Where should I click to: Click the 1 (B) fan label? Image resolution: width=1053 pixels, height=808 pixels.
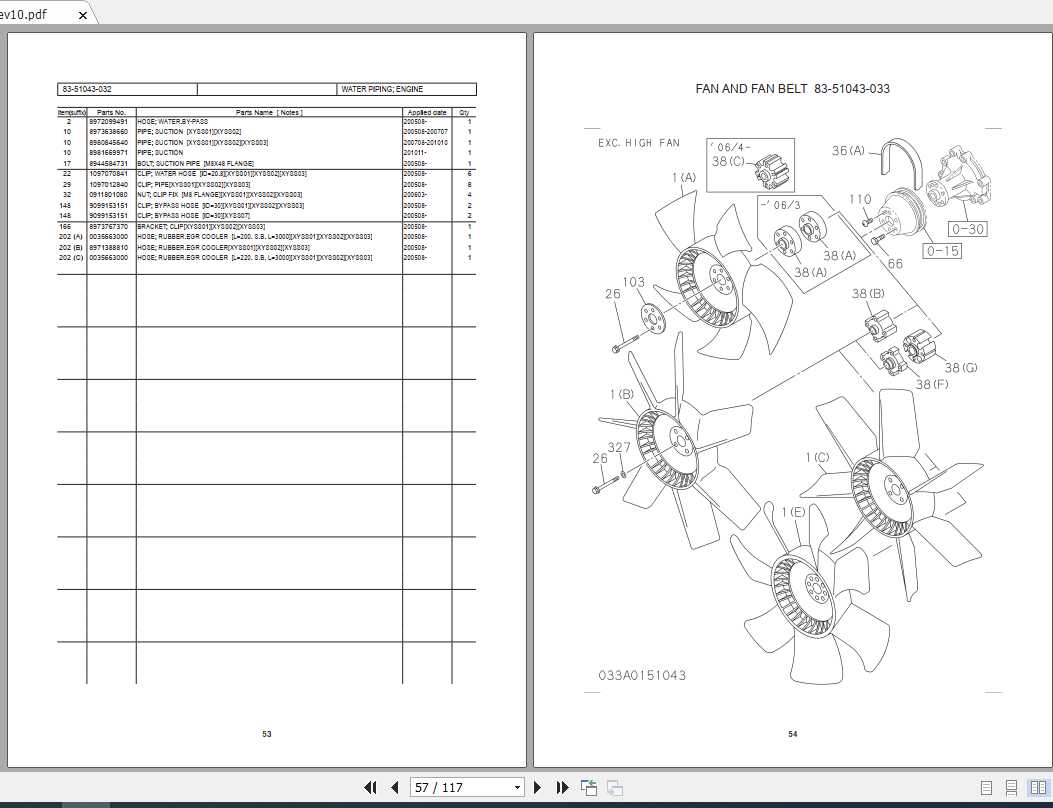click(x=621, y=394)
